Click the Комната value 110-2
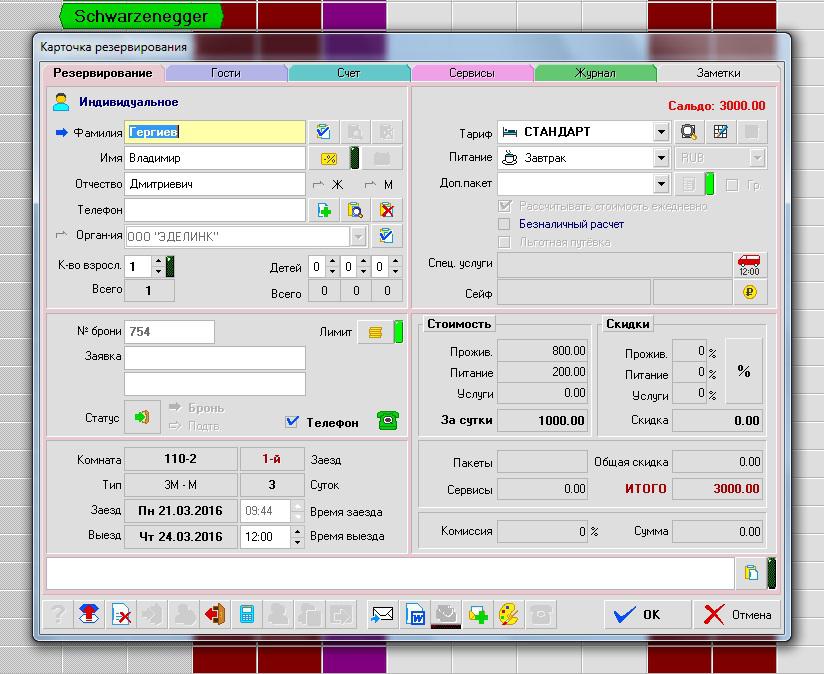Viewport: 824px width, 674px height. (x=181, y=459)
